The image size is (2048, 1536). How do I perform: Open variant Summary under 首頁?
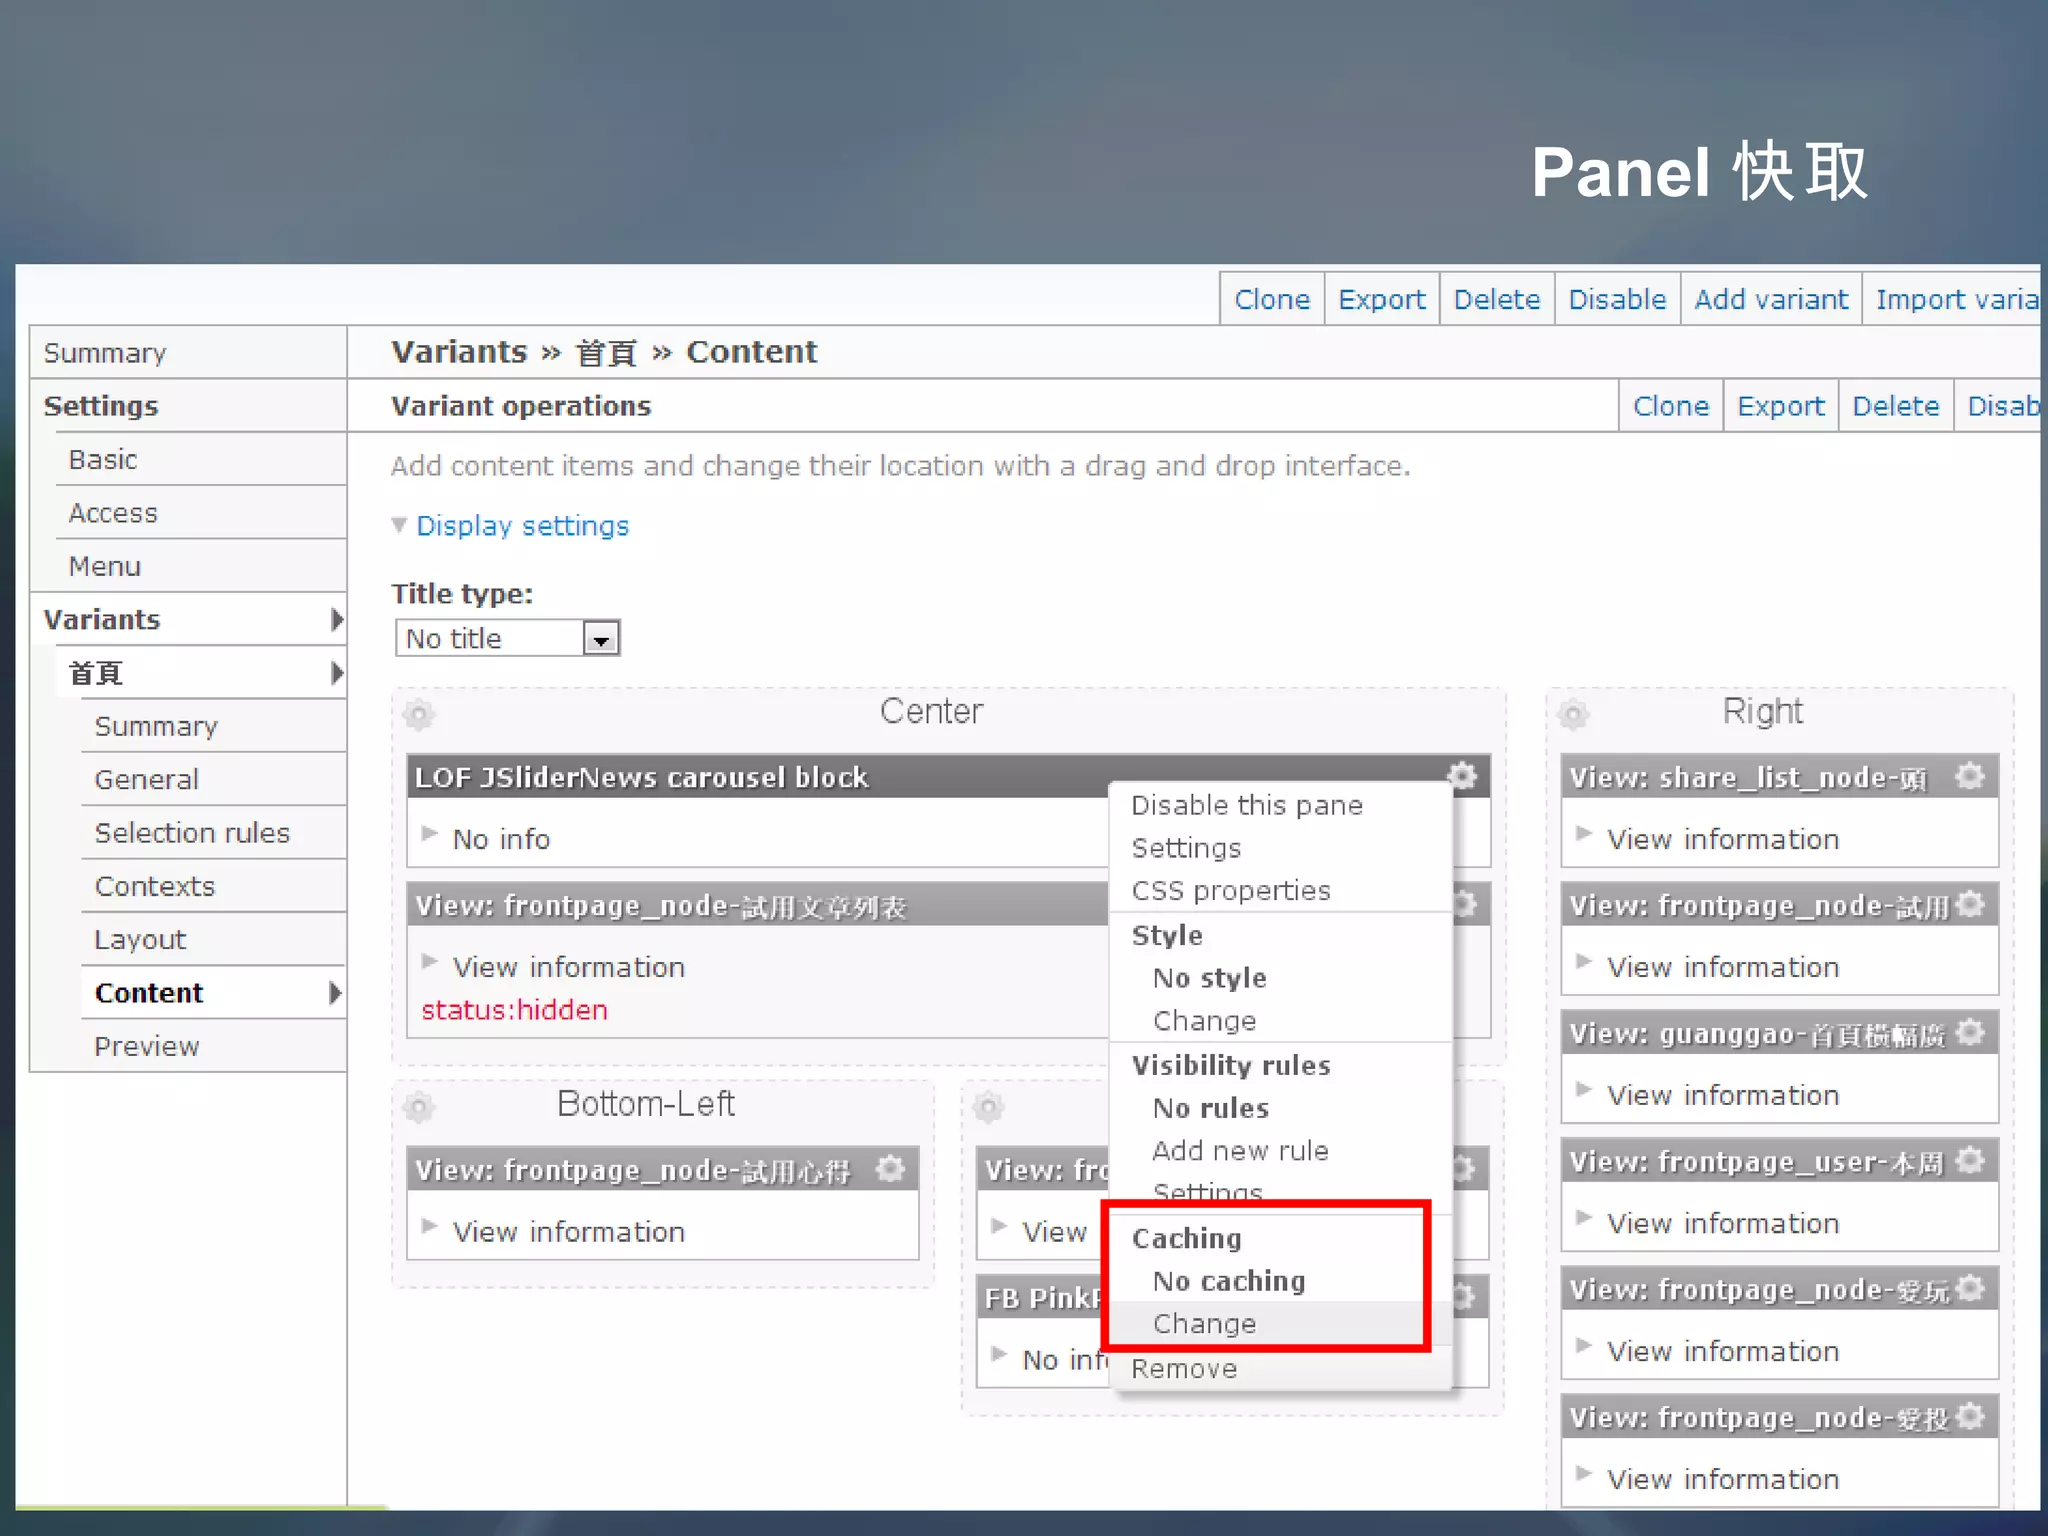(213, 726)
